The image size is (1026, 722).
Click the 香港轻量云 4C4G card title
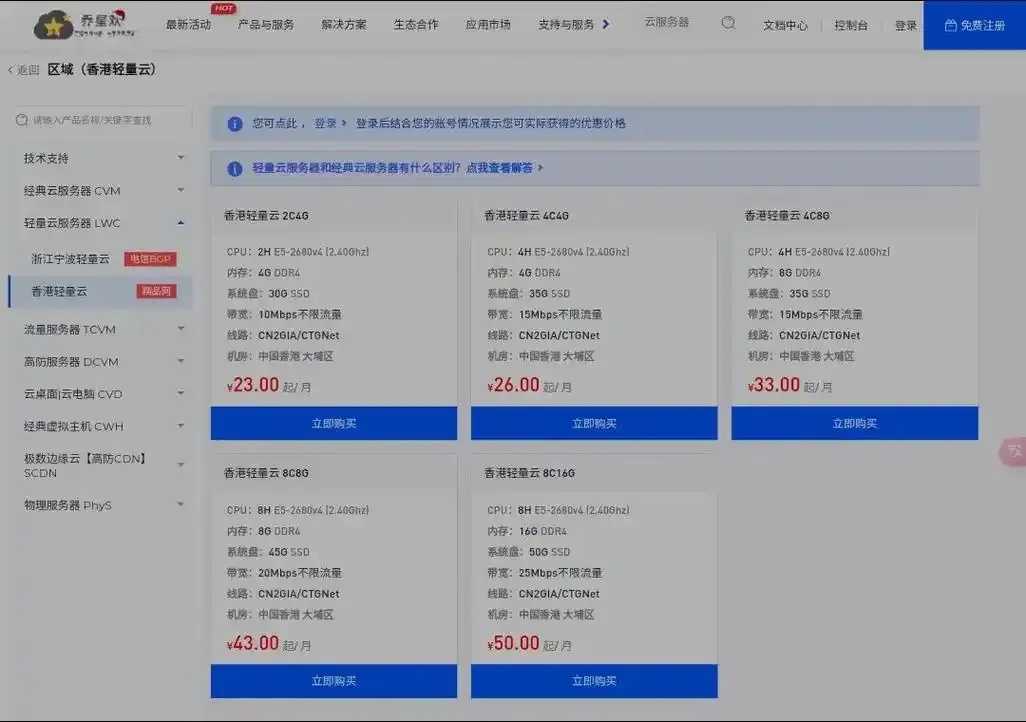click(527, 215)
